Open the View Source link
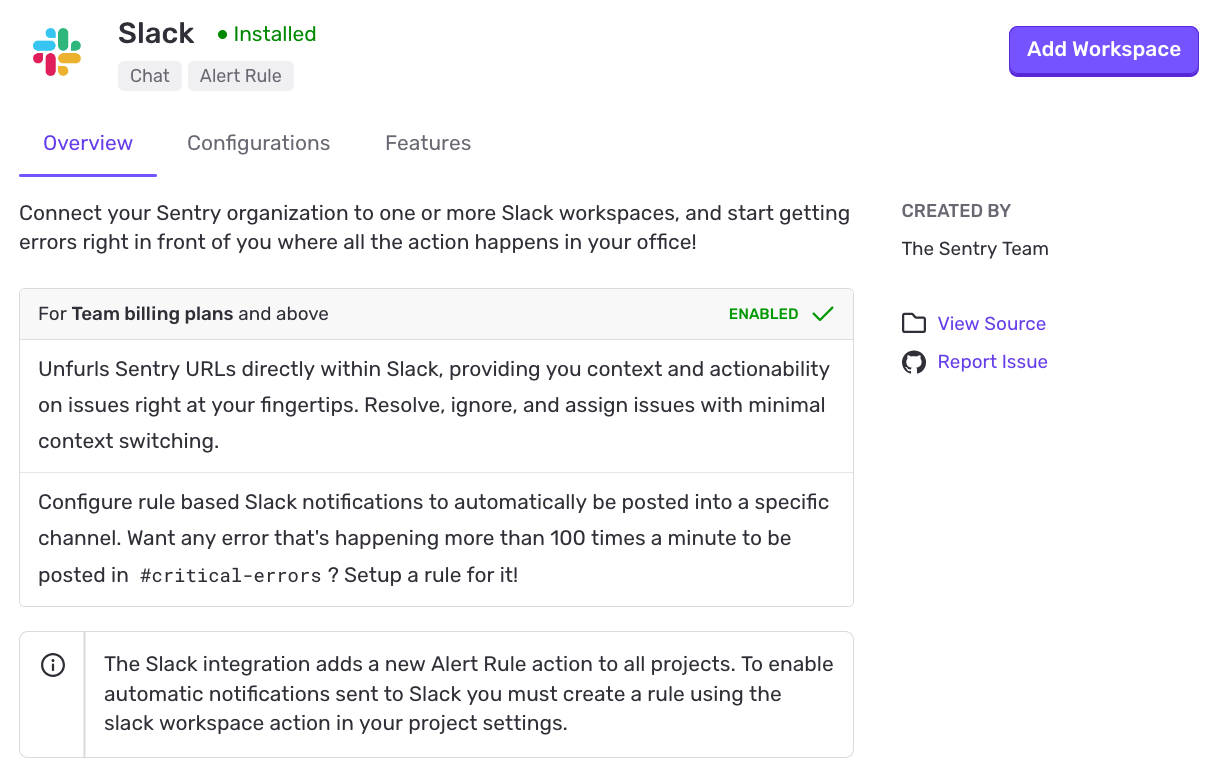The width and height of the screenshot is (1209, 773). click(x=991, y=323)
